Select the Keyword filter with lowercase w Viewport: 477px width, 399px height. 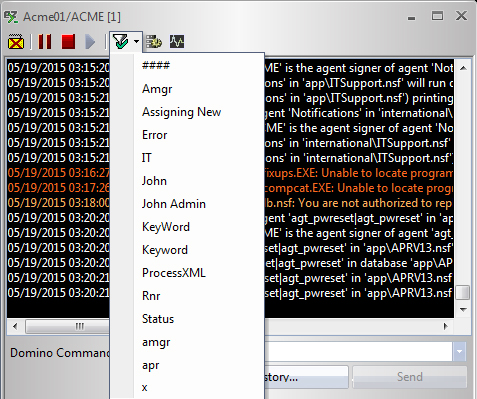pos(165,250)
